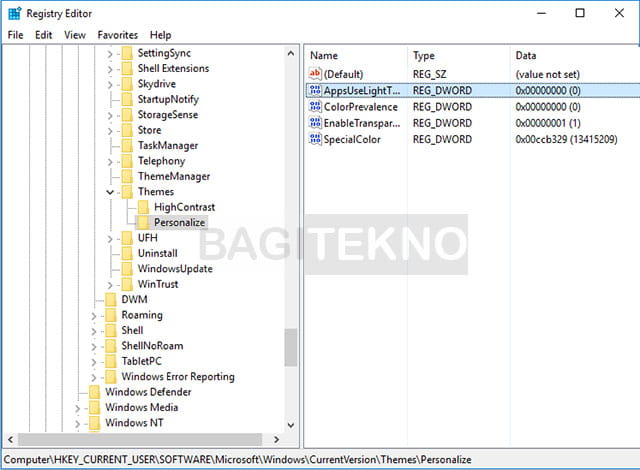Expand the UFH key

110,239
